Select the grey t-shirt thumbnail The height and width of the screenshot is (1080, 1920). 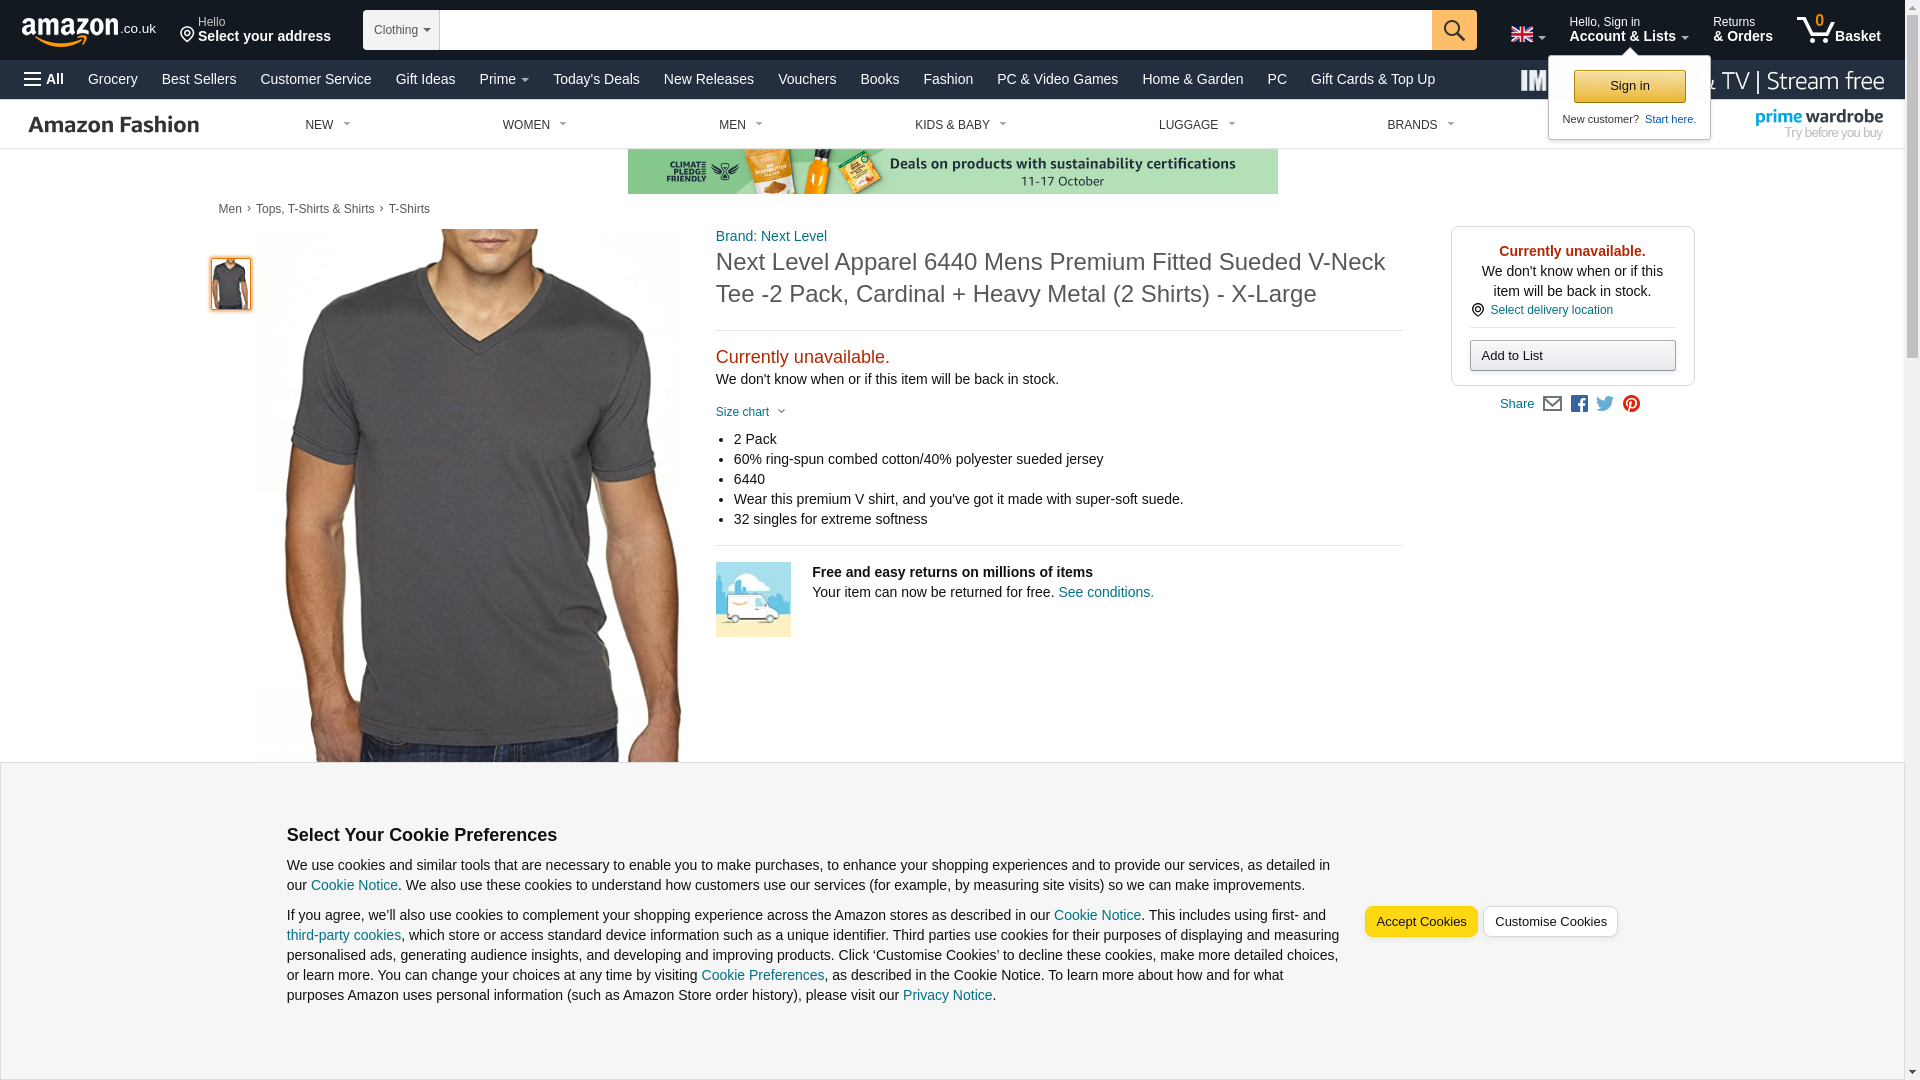click(231, 284)
